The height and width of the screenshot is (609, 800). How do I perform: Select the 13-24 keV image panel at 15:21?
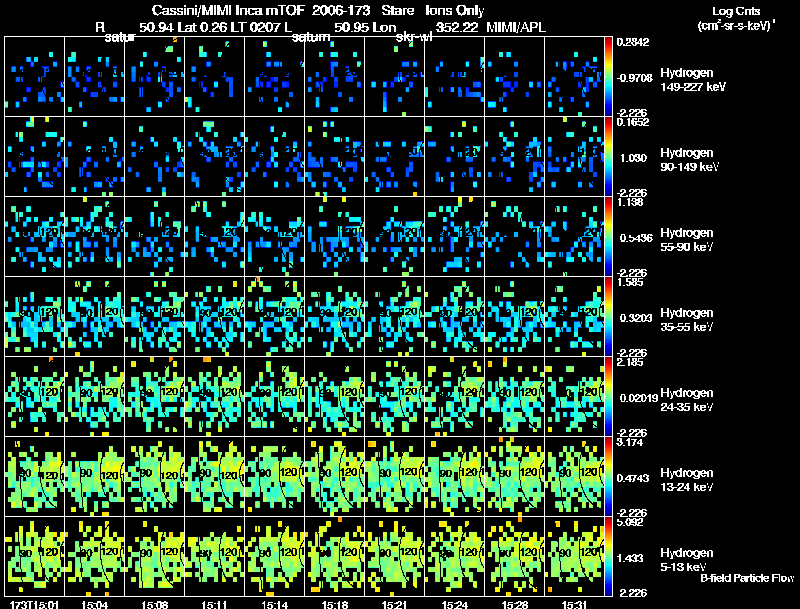tap(394, 476)
